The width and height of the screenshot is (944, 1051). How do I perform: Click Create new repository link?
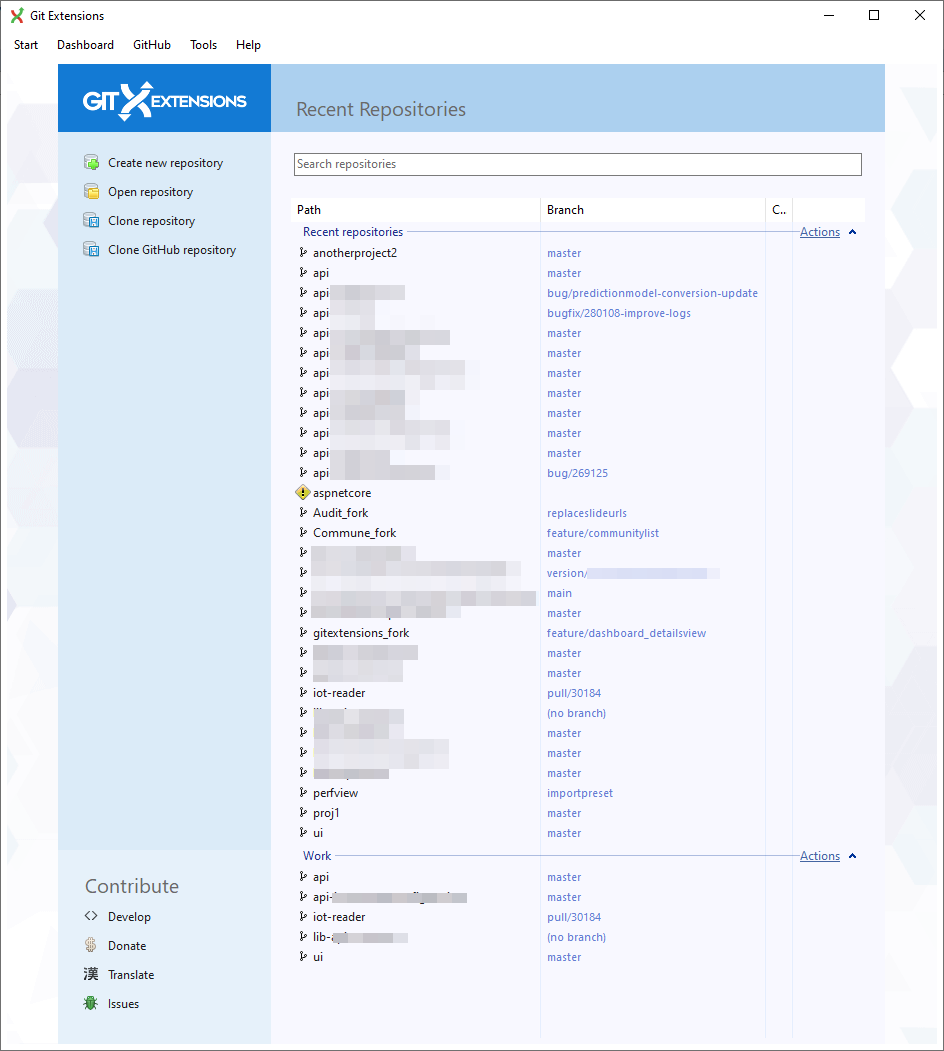166,163
